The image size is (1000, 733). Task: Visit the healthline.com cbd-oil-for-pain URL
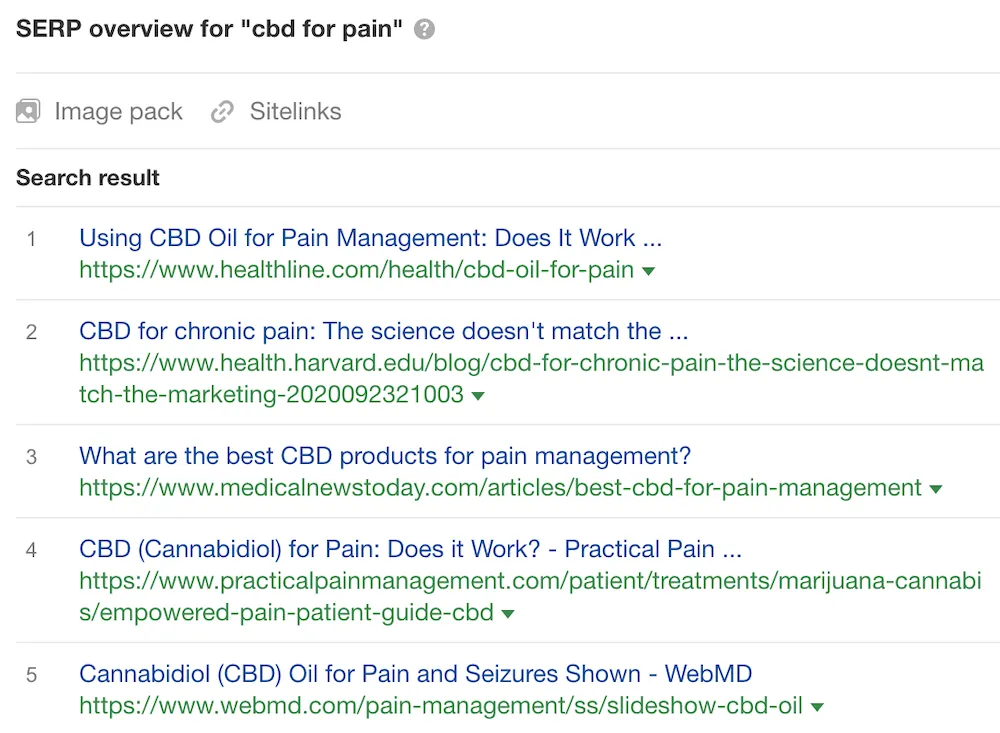(x=356, y=270)
